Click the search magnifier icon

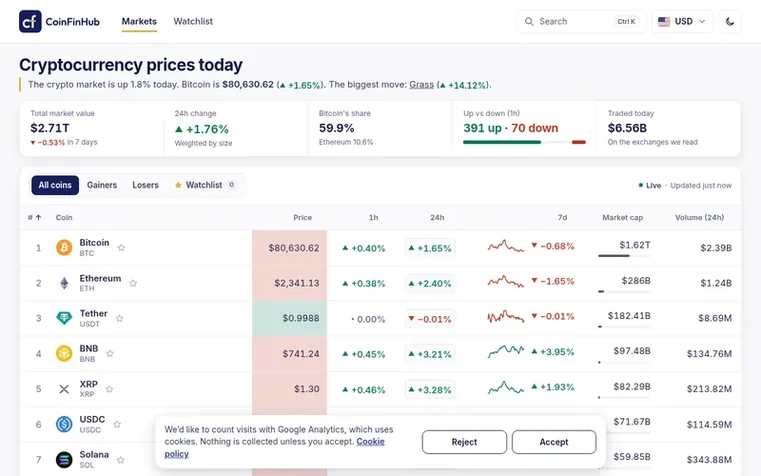[529, 21]
